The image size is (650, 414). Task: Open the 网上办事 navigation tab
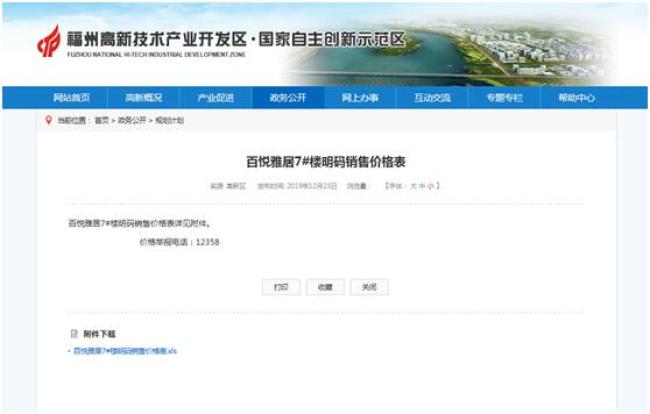pos(360,98)
